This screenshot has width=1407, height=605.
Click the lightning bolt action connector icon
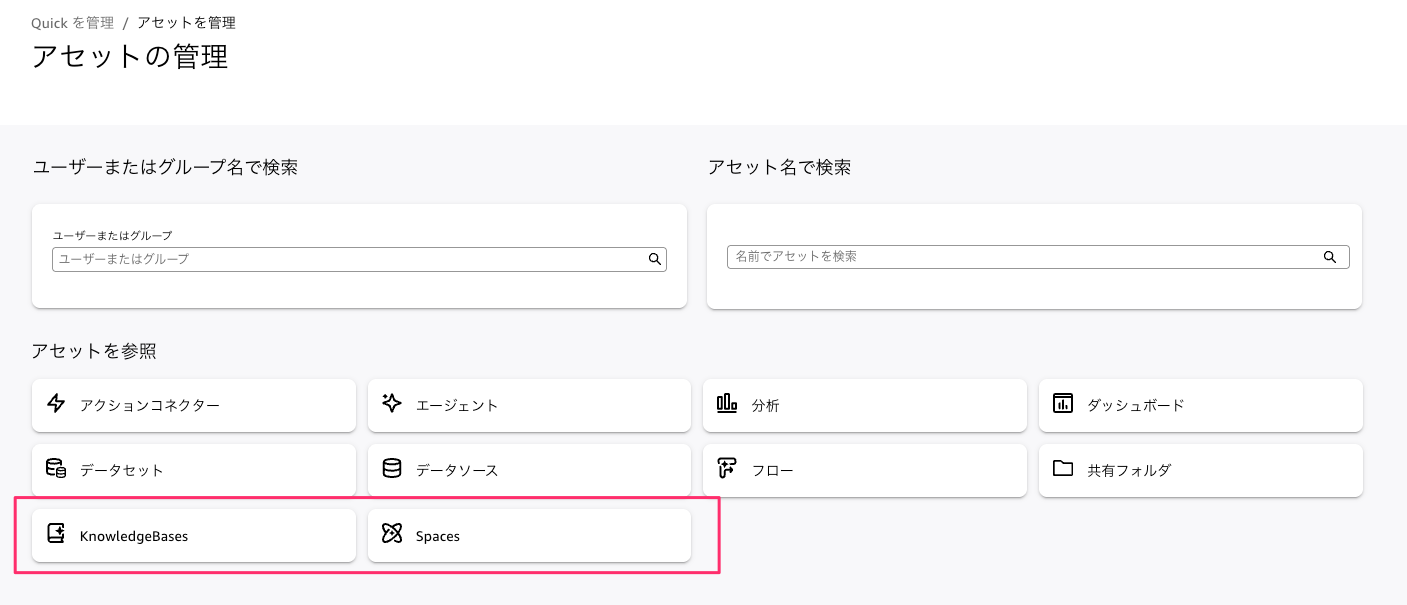[56, 404]
